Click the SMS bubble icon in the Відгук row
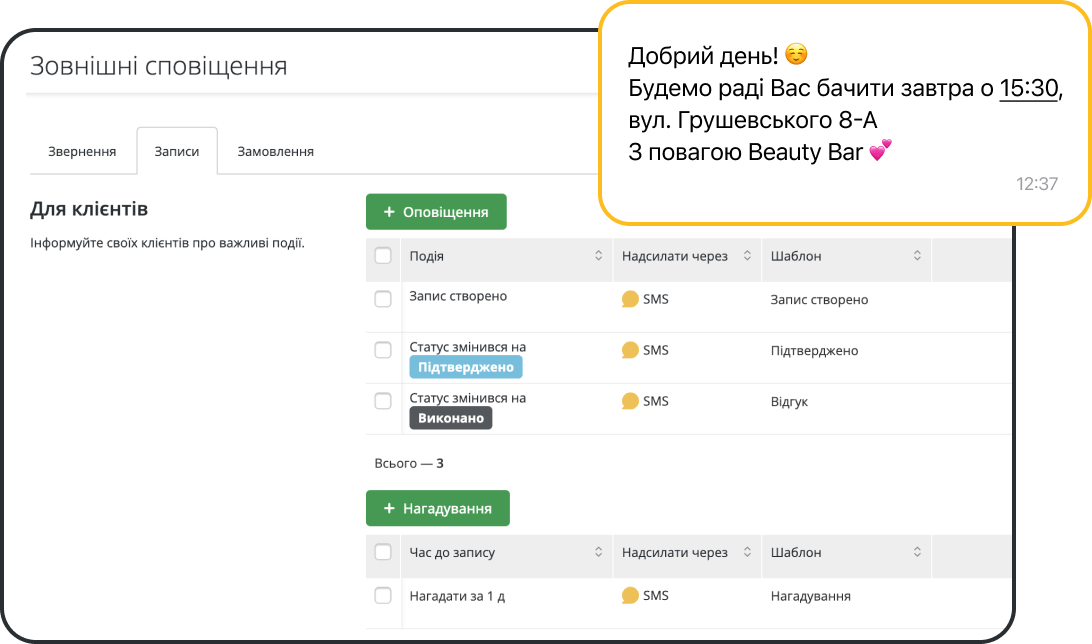The width and height of the screenshot is (1092, 644). click(x=631, y=401)
